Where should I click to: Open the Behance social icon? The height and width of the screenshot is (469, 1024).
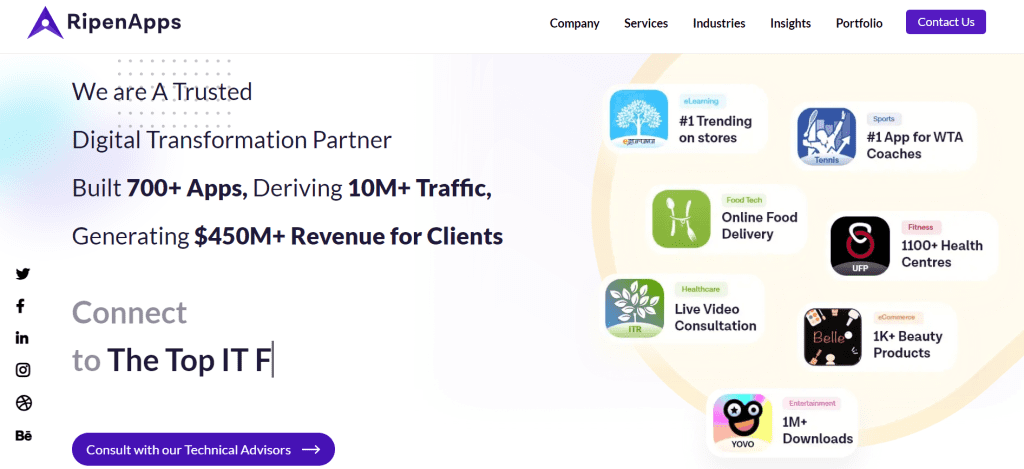pyautogui.click(x=23, y=435)
